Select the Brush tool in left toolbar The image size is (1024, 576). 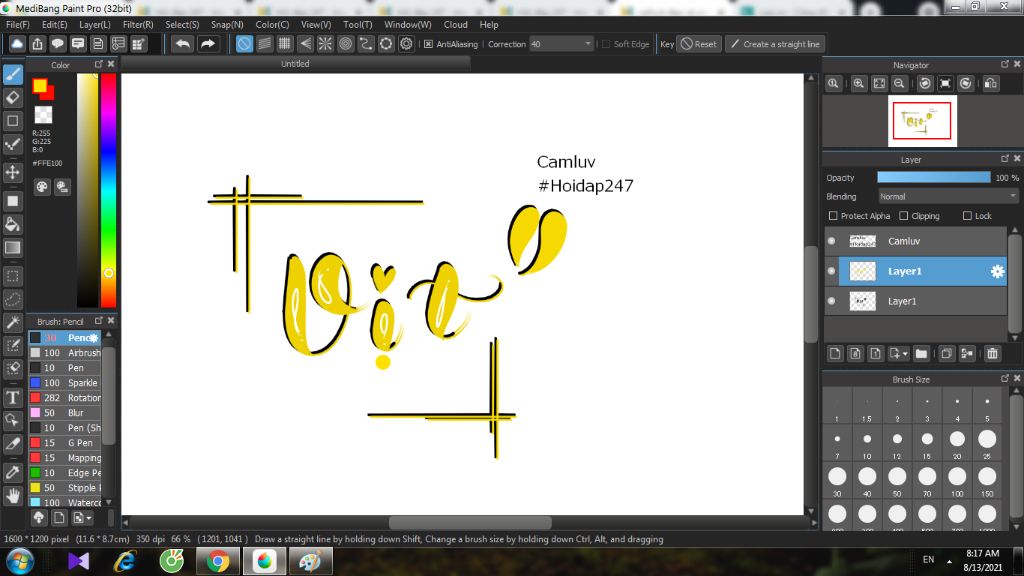12,74
